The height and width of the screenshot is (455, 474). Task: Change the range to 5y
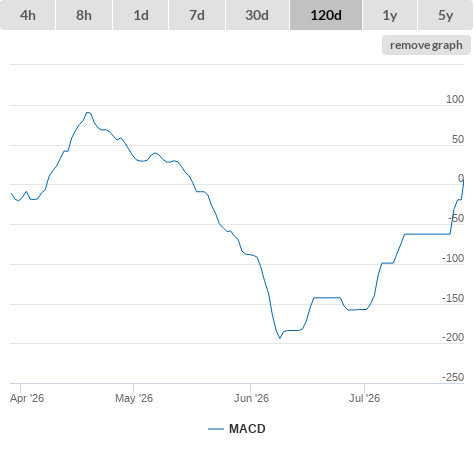[445, 15]
